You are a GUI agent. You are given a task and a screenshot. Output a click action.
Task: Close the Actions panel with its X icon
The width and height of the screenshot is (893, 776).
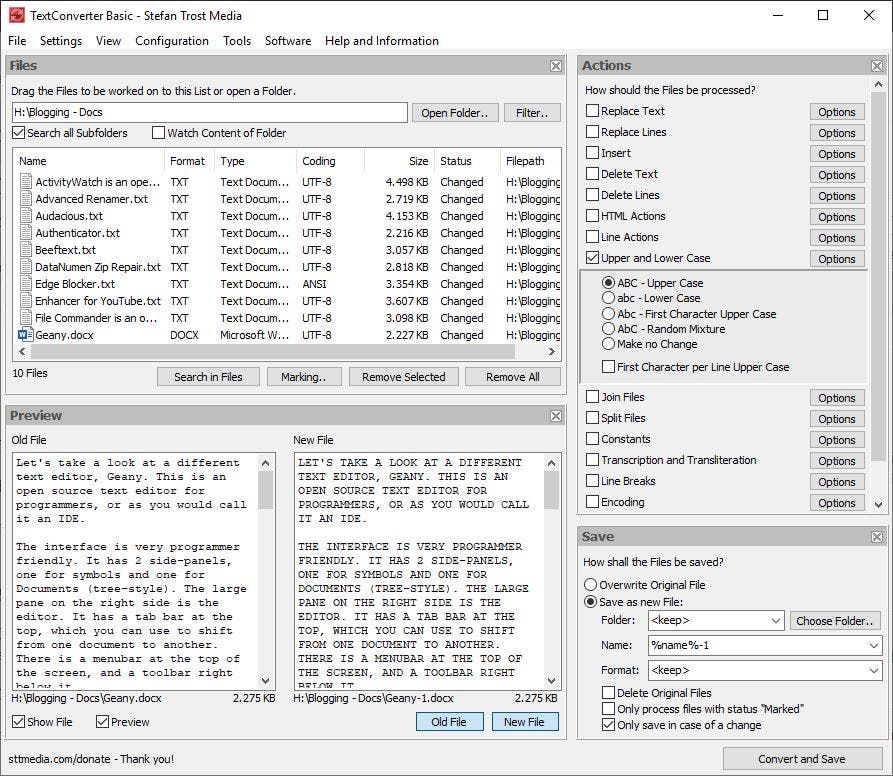pyautogui.click(x=877, y=66)
